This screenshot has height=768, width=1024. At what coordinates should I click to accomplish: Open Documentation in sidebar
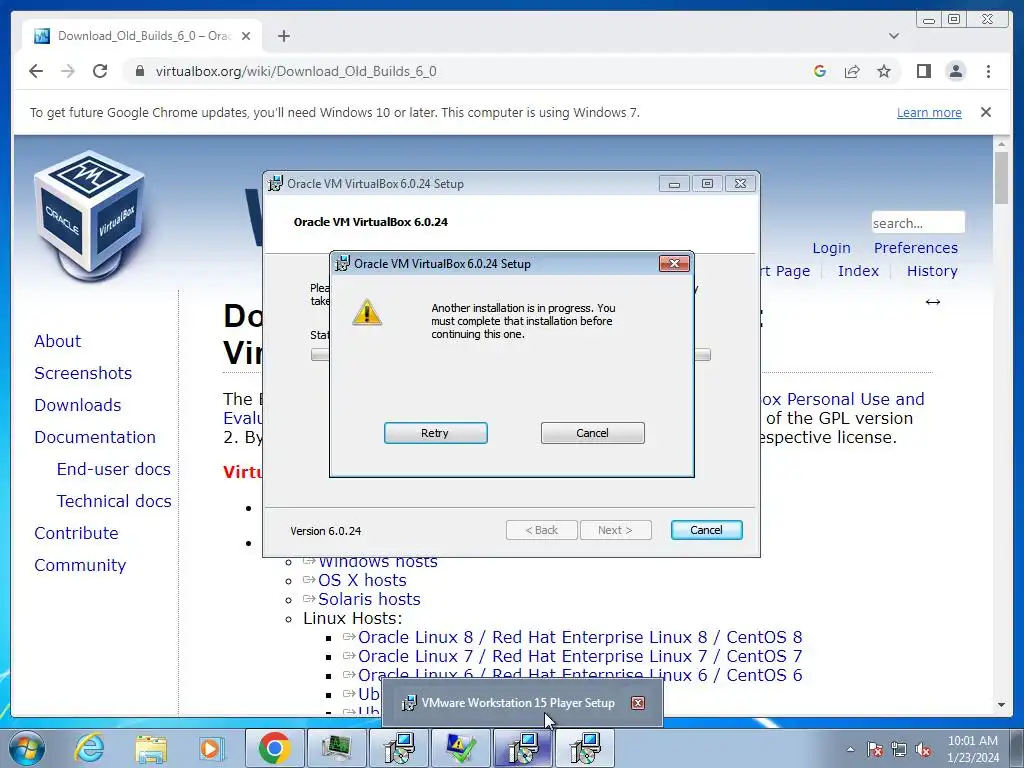pos(95,437)
